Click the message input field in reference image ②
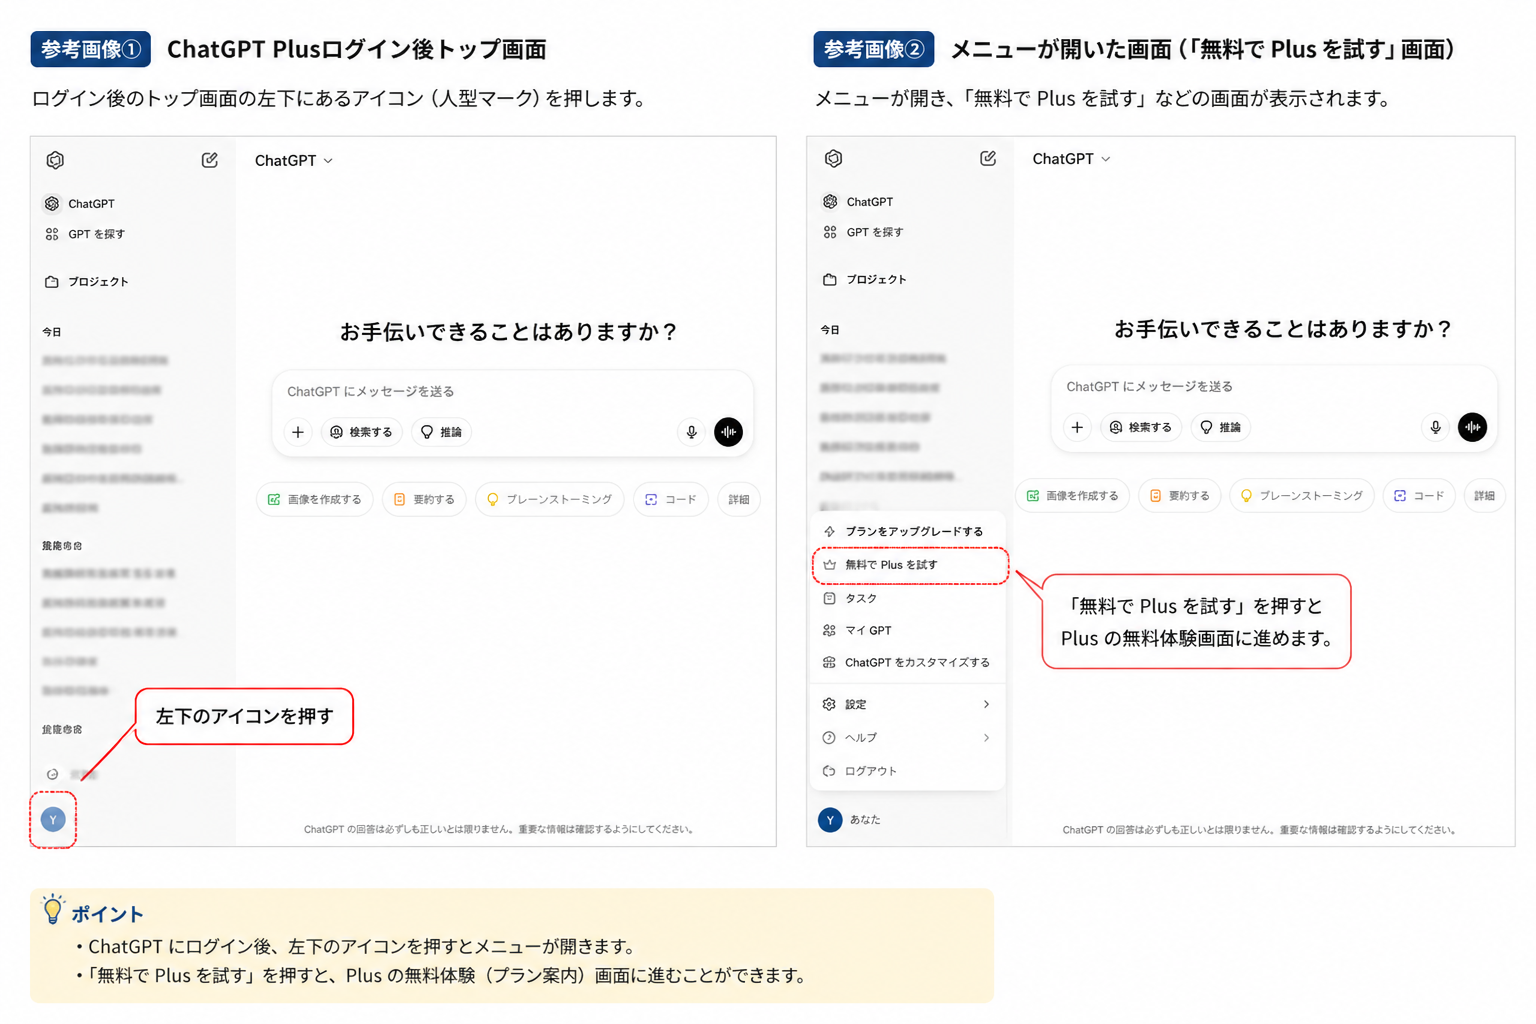1536x1024 pixels. 1272,386
